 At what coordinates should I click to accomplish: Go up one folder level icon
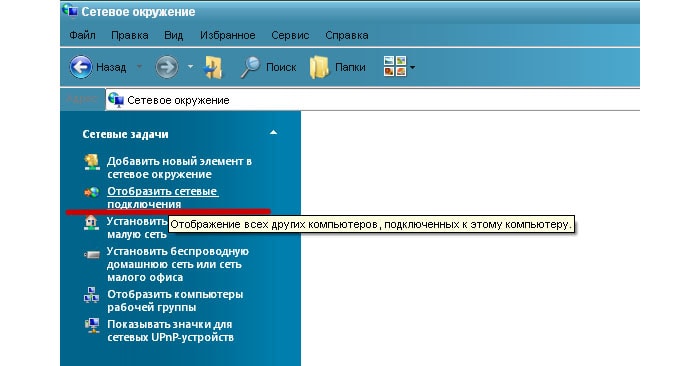click(x=213, y=67)
